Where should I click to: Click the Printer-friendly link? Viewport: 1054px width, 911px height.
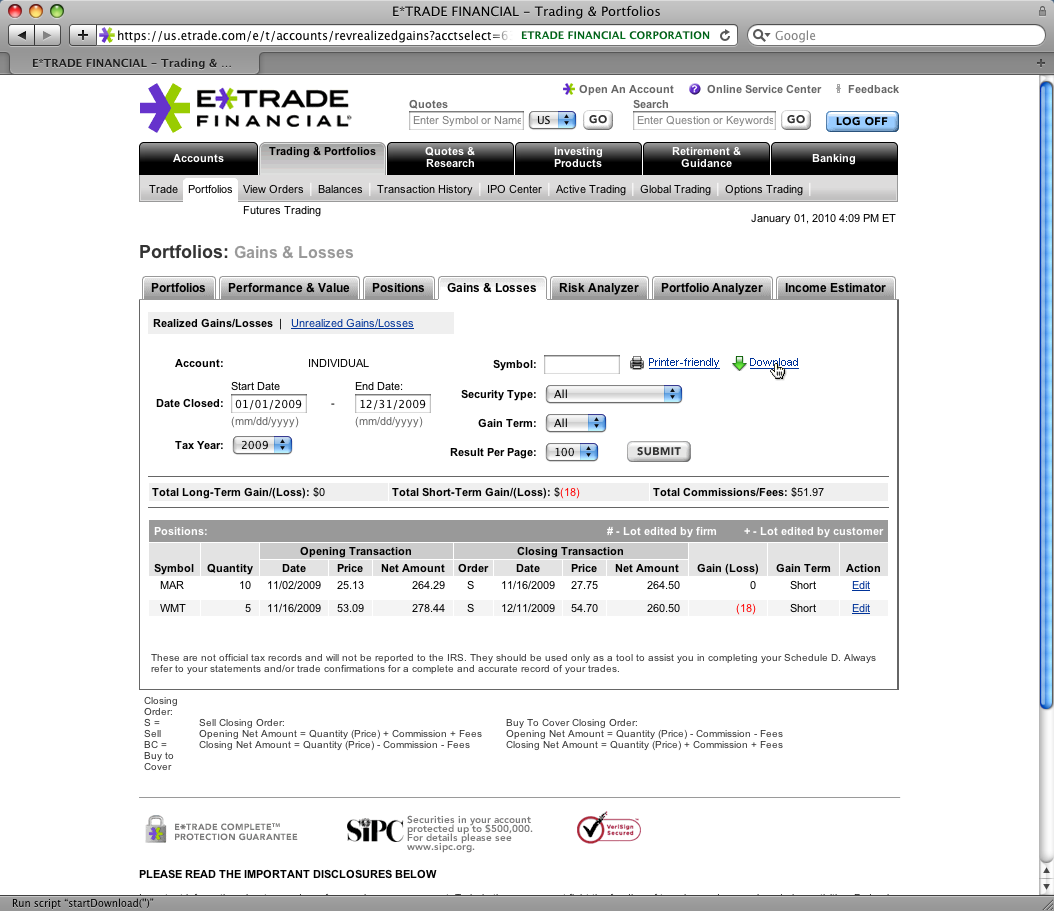(x=684, y=362)
